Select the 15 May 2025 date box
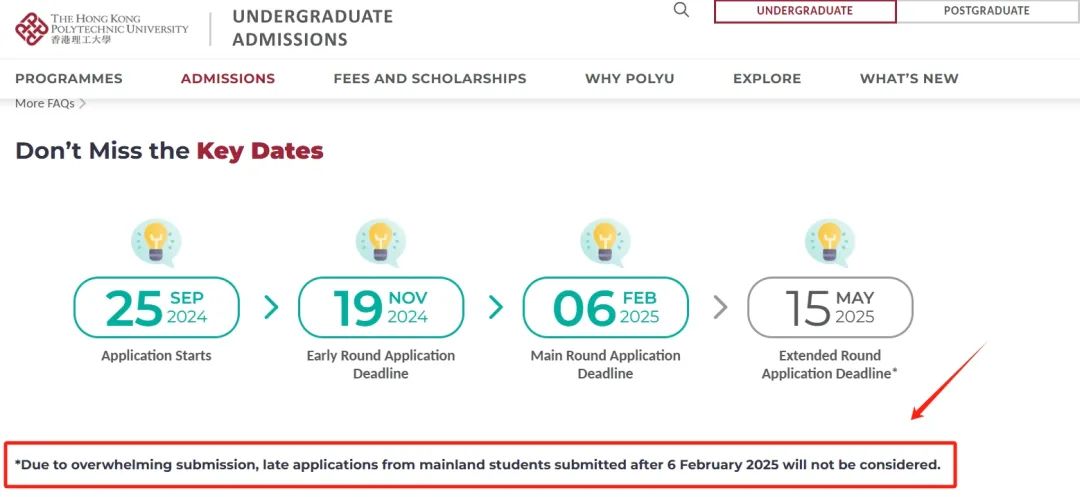Viewport: 1080px width, 497px height. click(x=830, y=307)
